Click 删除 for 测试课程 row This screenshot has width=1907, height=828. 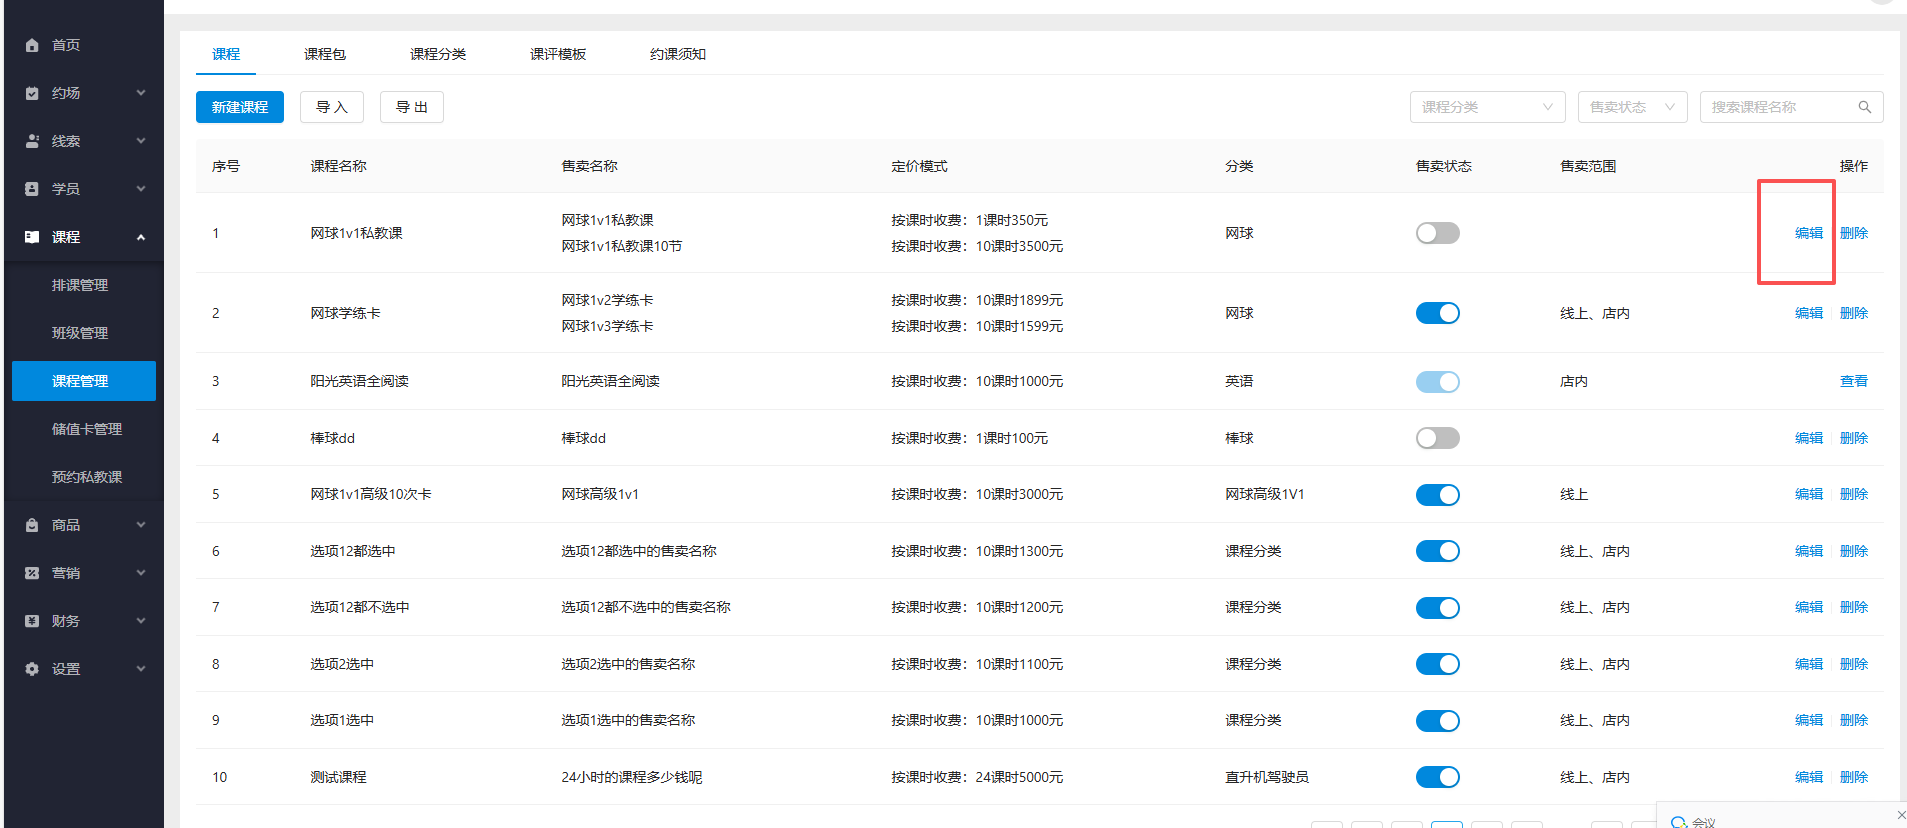1854,777
